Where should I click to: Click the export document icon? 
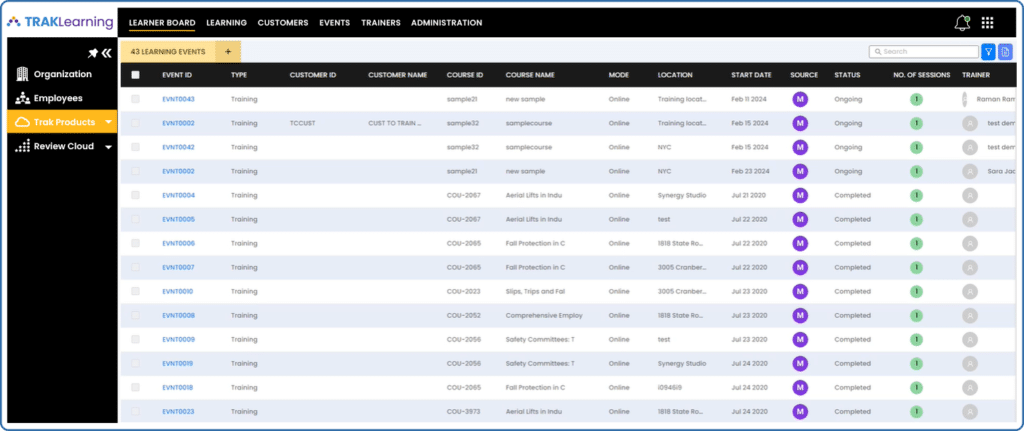(x=1005, y=52)
